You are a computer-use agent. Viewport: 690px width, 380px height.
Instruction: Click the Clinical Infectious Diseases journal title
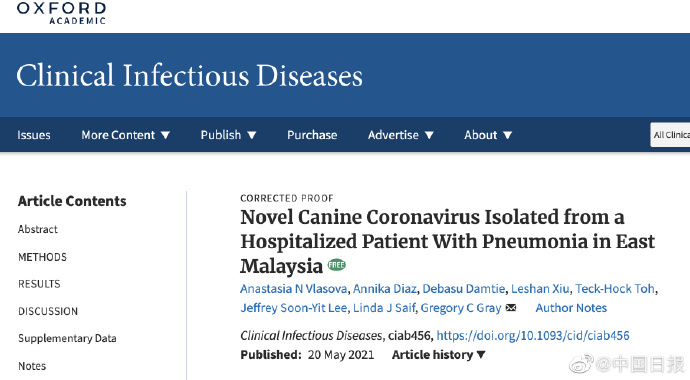[190, 75]
